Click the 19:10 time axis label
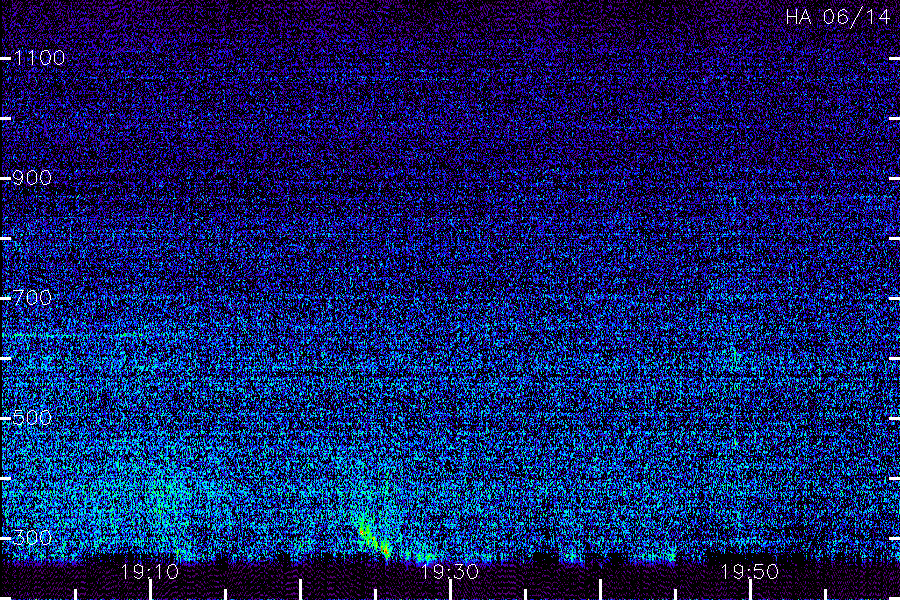 coord(150,572)
